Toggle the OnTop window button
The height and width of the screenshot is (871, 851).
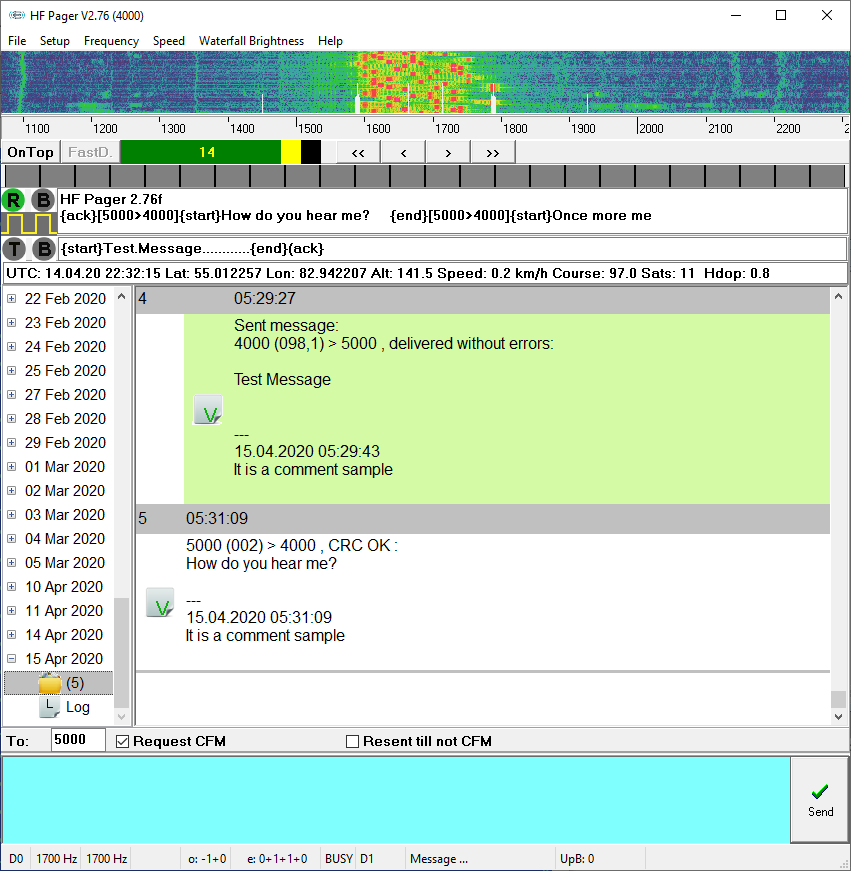pyautogui.click(x=30, y=152)
